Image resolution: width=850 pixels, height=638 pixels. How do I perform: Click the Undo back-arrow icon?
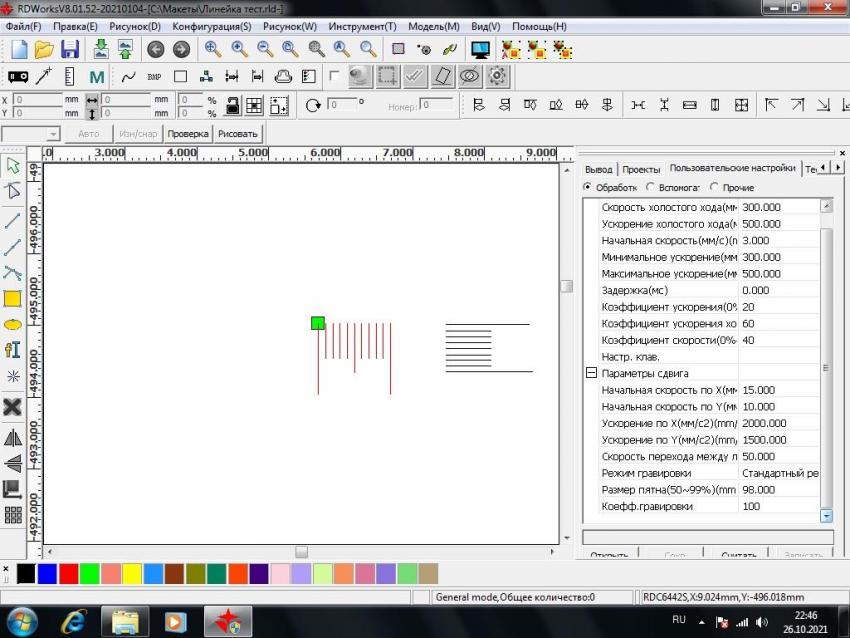pos(155,49)
